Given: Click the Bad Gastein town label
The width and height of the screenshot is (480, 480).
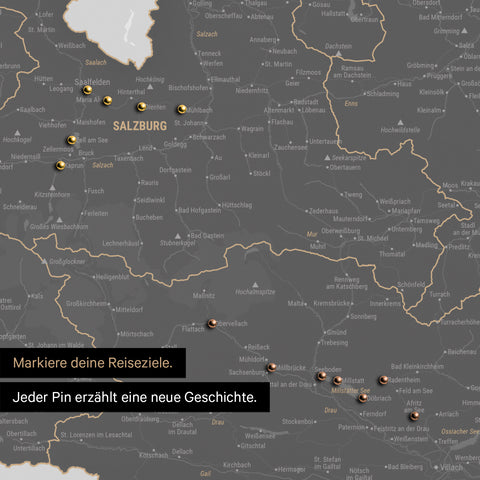Looking at the screenshot, I should click(207, 236).
